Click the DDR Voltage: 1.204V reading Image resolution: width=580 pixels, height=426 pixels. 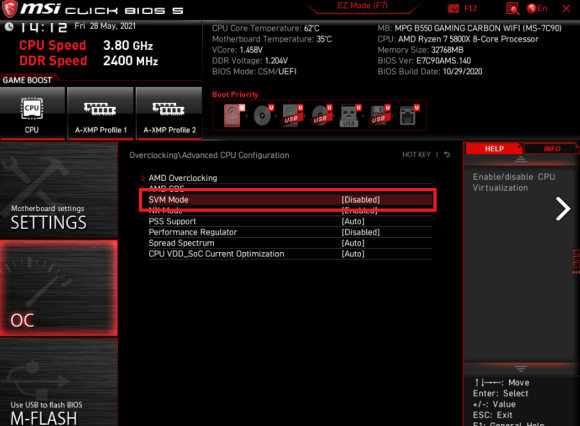click(250, 61)
